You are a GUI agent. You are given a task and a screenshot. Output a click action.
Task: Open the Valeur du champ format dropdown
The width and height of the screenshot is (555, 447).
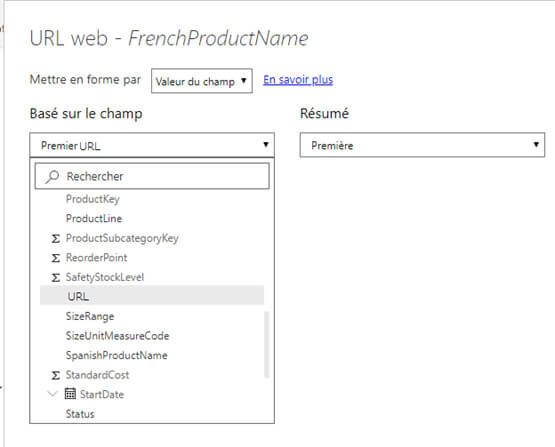[x=201, y=81]
